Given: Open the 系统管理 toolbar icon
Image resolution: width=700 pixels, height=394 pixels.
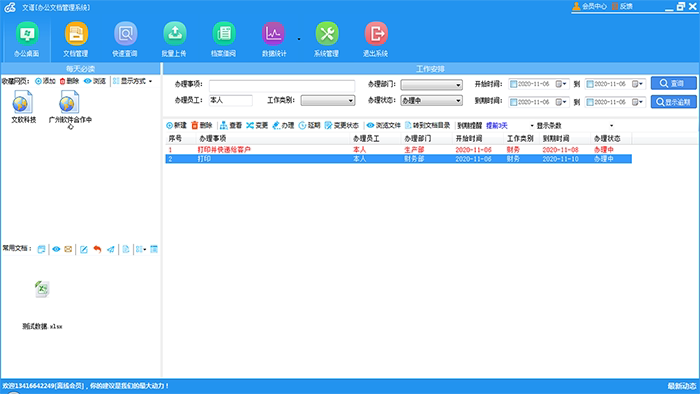Looking at the screenshot, I should (326, 39).
